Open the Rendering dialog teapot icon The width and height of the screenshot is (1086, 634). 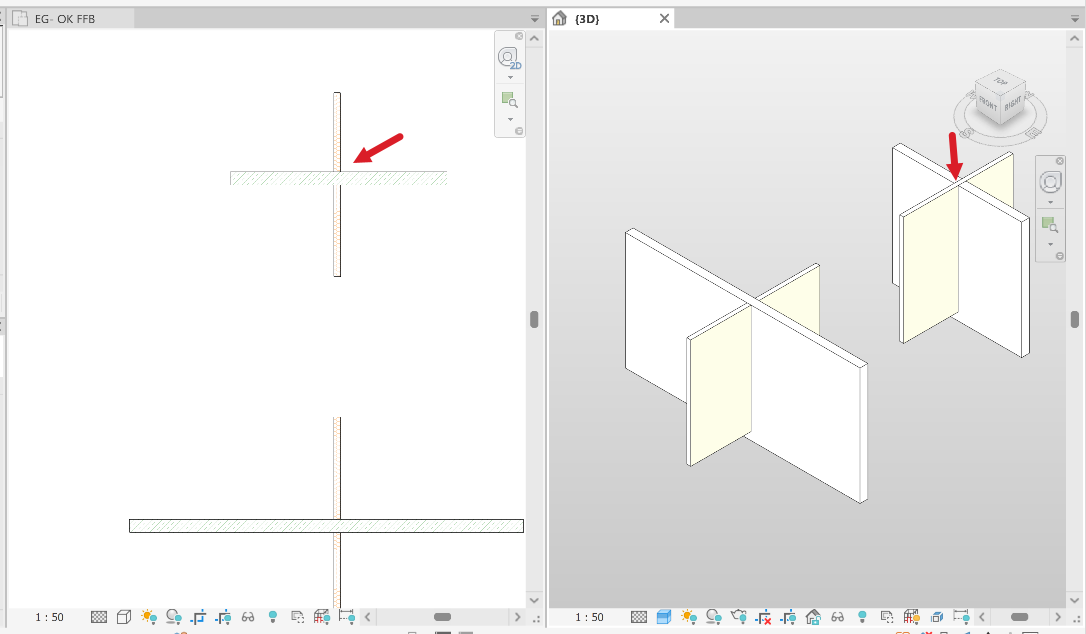coord(738,616)
